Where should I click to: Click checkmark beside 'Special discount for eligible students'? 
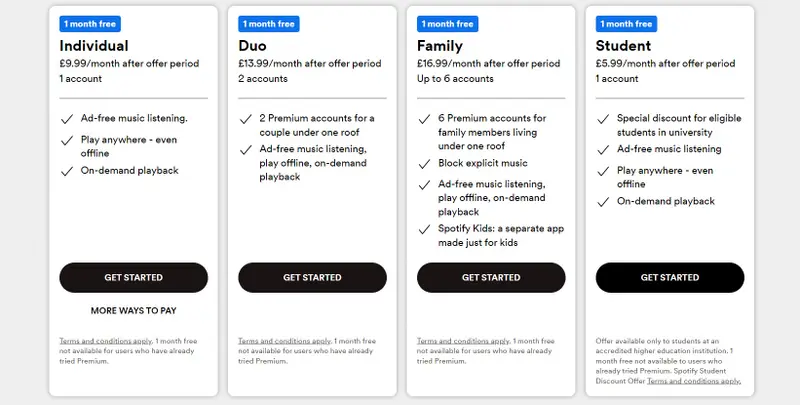coord(603,119)
